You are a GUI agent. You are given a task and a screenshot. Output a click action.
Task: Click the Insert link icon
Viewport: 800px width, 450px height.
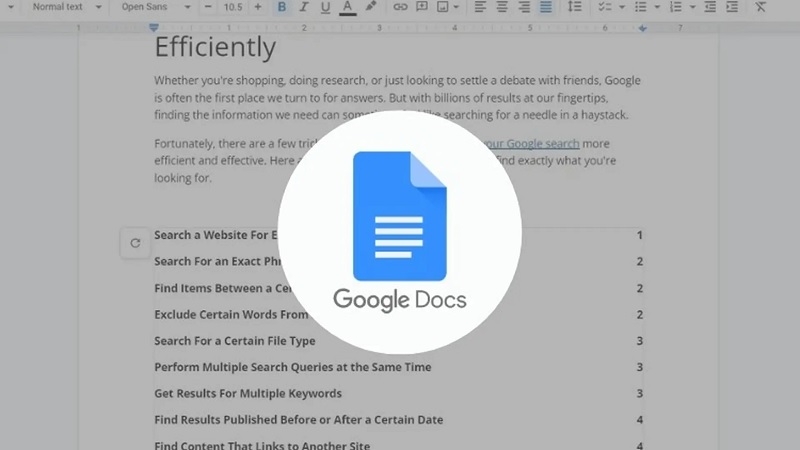point(400,7)
